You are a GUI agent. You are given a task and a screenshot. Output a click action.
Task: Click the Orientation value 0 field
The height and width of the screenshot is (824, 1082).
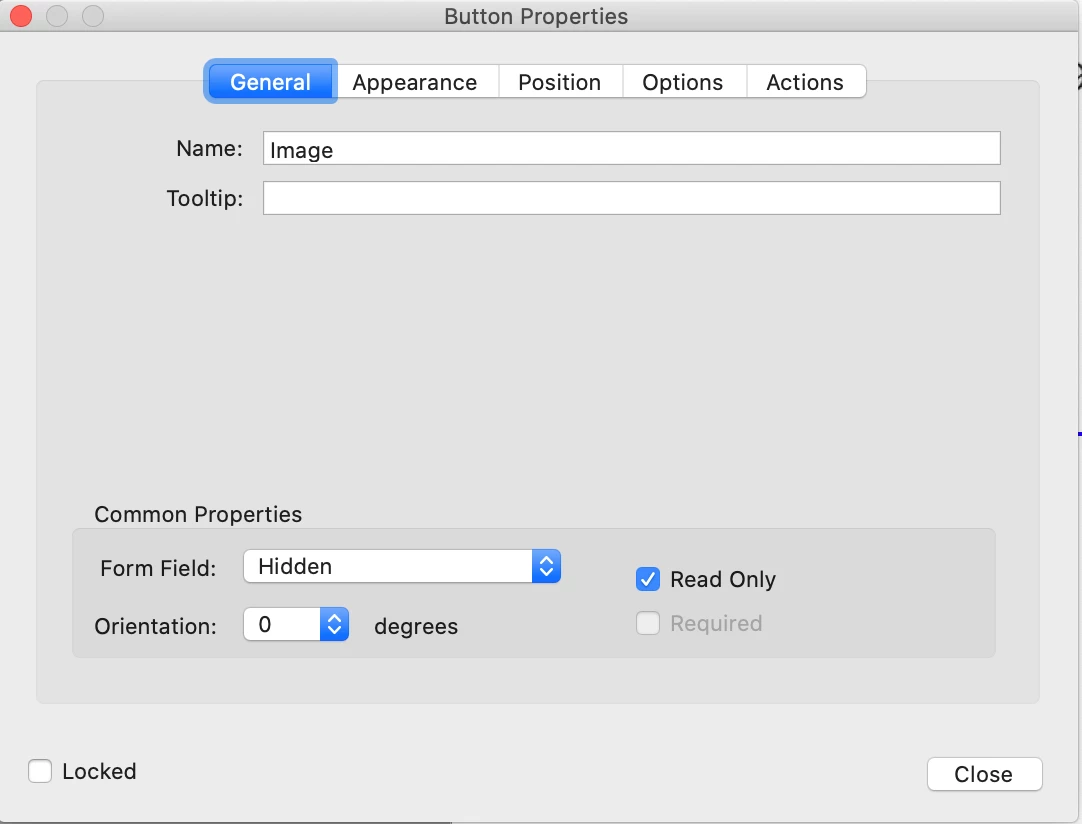[x=282, y=625]
